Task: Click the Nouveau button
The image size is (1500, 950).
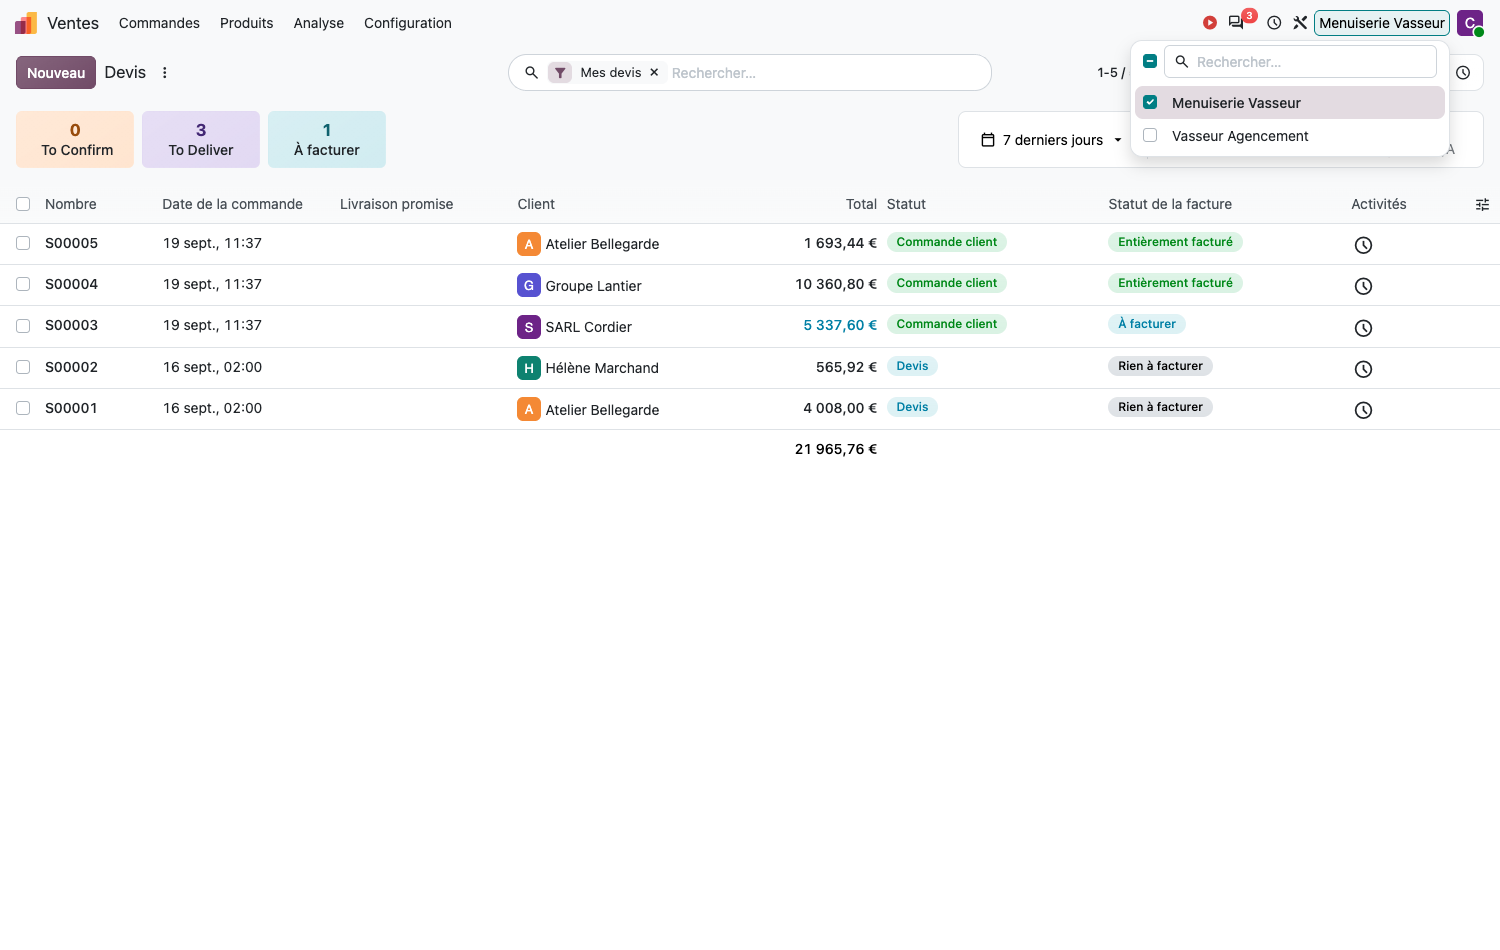Action: [x=56, y=73]
